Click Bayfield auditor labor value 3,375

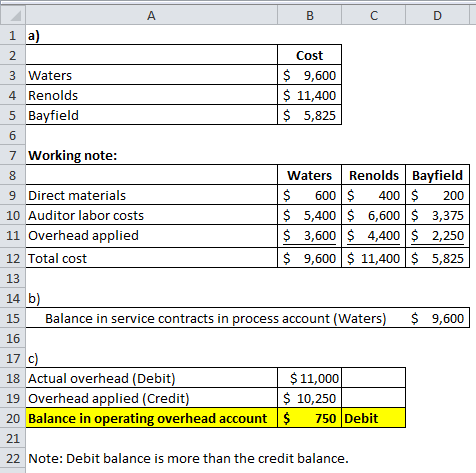437,215
